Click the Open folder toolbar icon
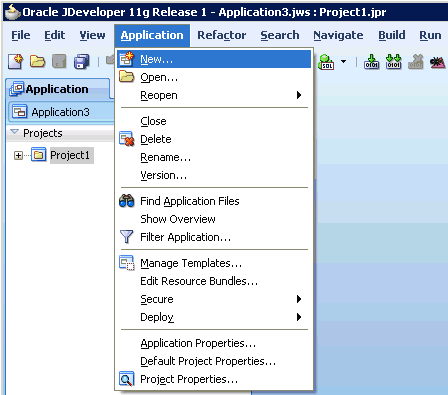The image size is (448, 395). click(37, 62)
